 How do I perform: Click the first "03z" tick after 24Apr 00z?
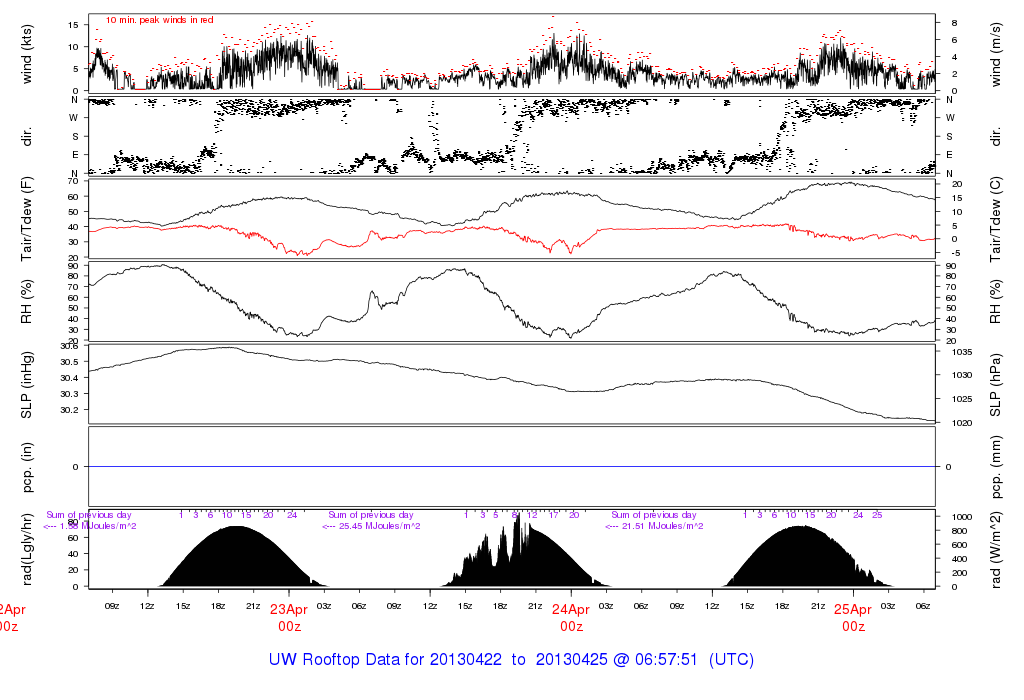click(x=606, y=606)
